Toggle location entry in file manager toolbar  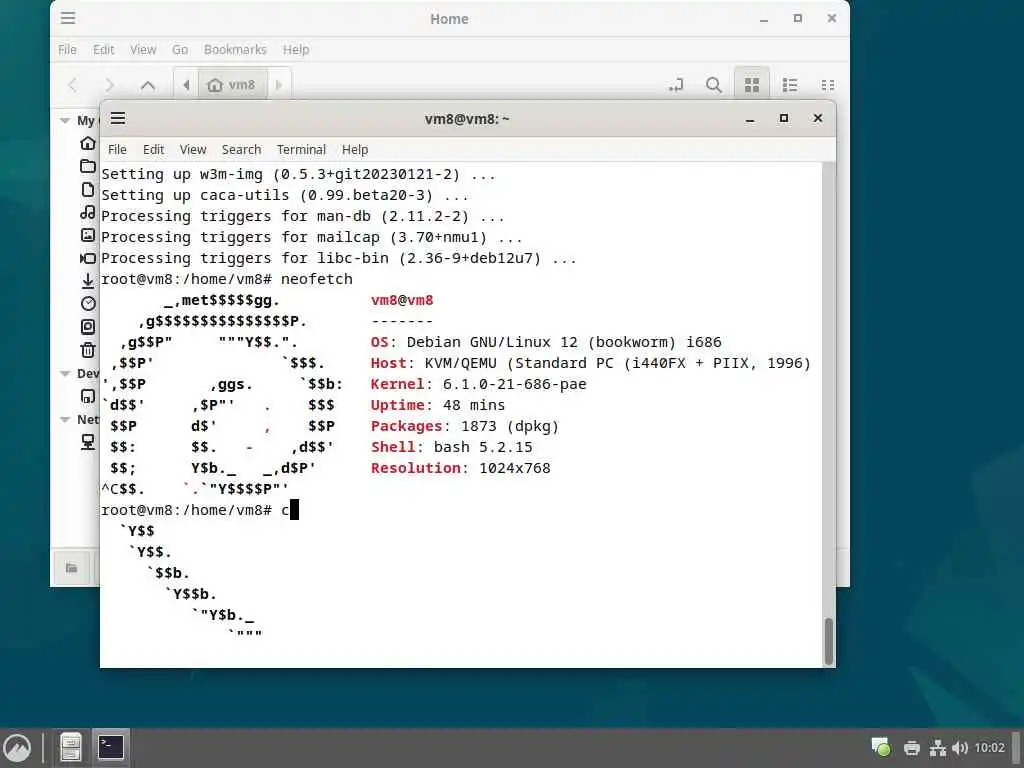(677, 85)
